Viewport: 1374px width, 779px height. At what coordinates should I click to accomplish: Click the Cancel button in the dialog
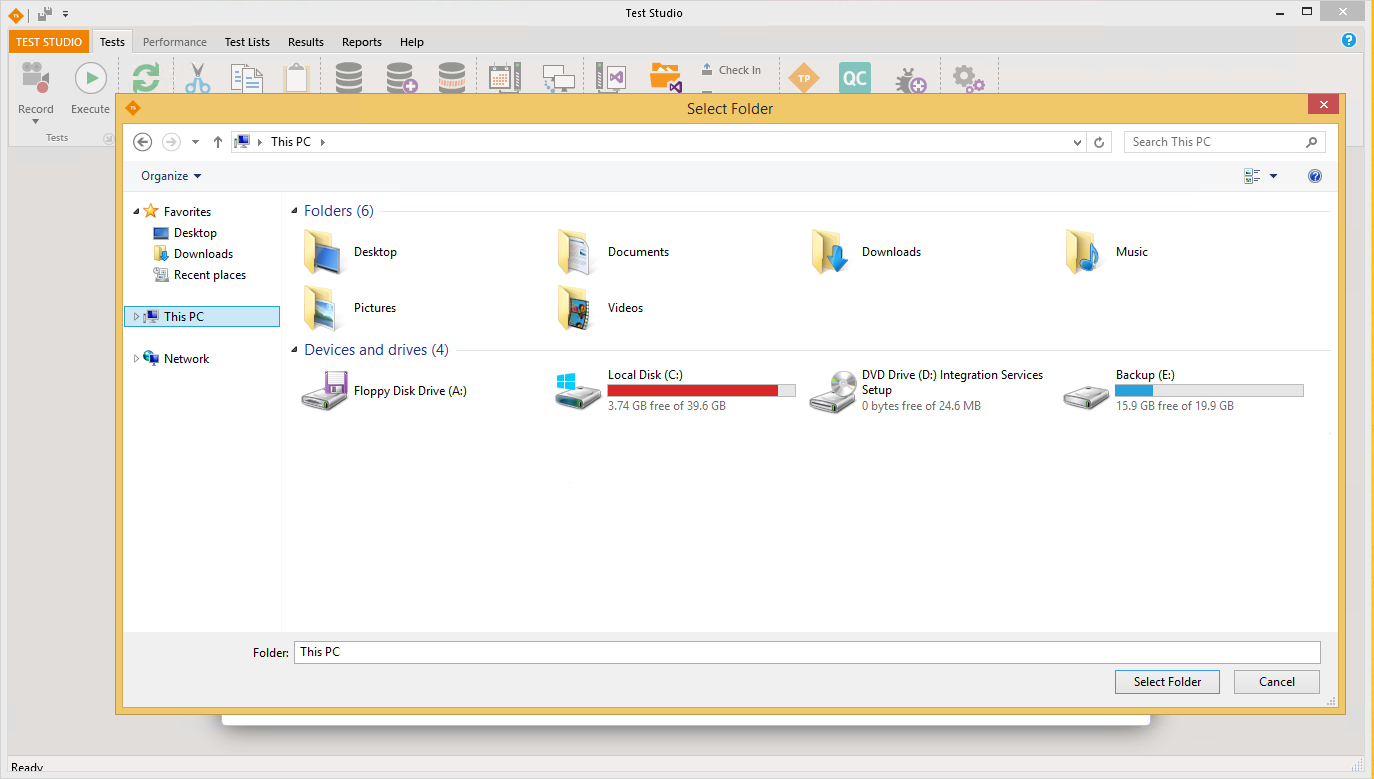[x=1277, y=682]
